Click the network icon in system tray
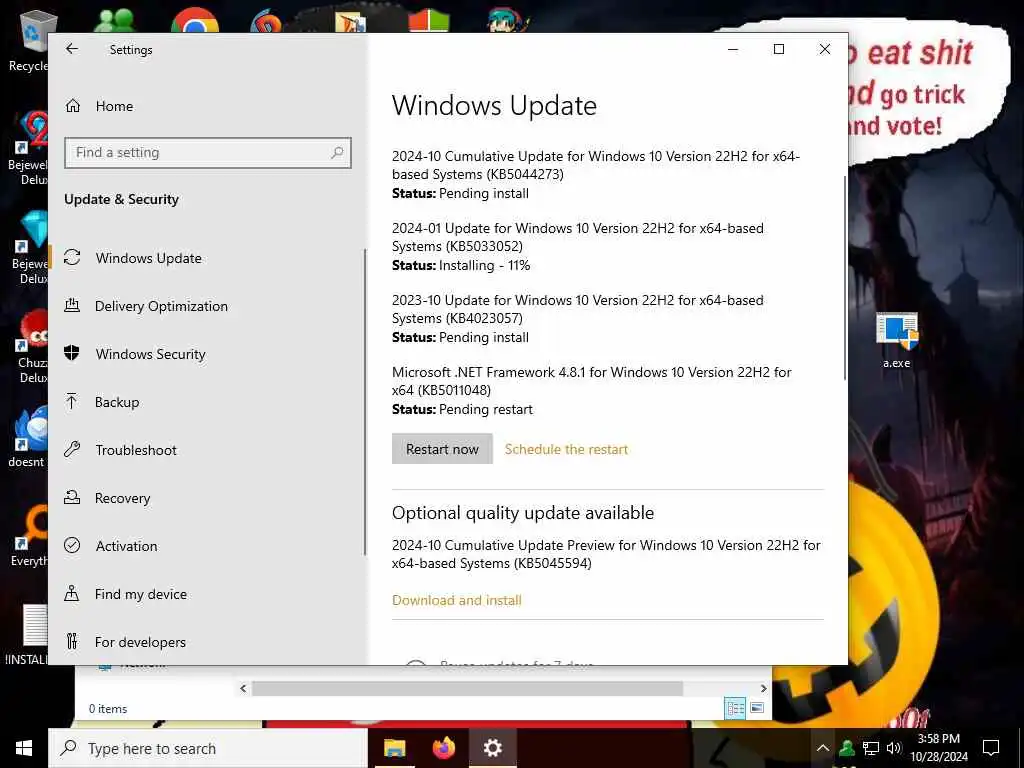The image size is (1024, 768). (x=871, y=748)
